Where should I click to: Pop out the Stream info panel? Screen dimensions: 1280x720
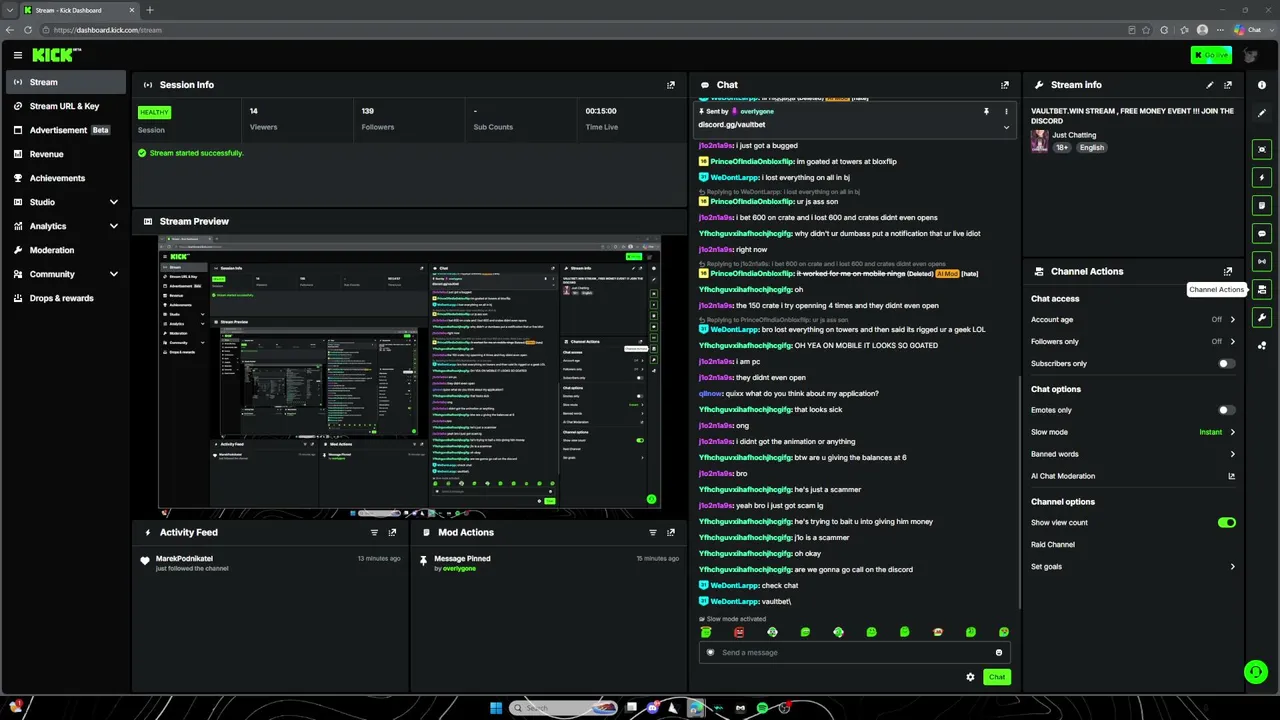[x=1228, y=85]
